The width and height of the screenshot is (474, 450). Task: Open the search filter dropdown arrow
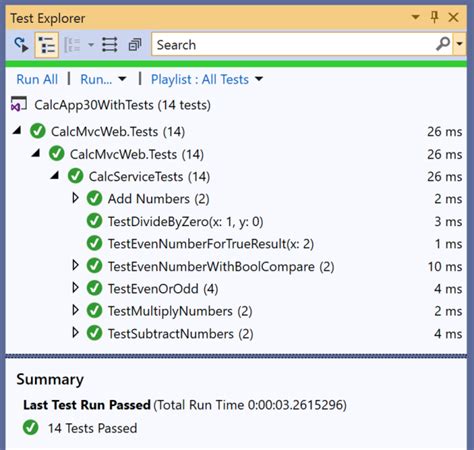coord(459,44)
